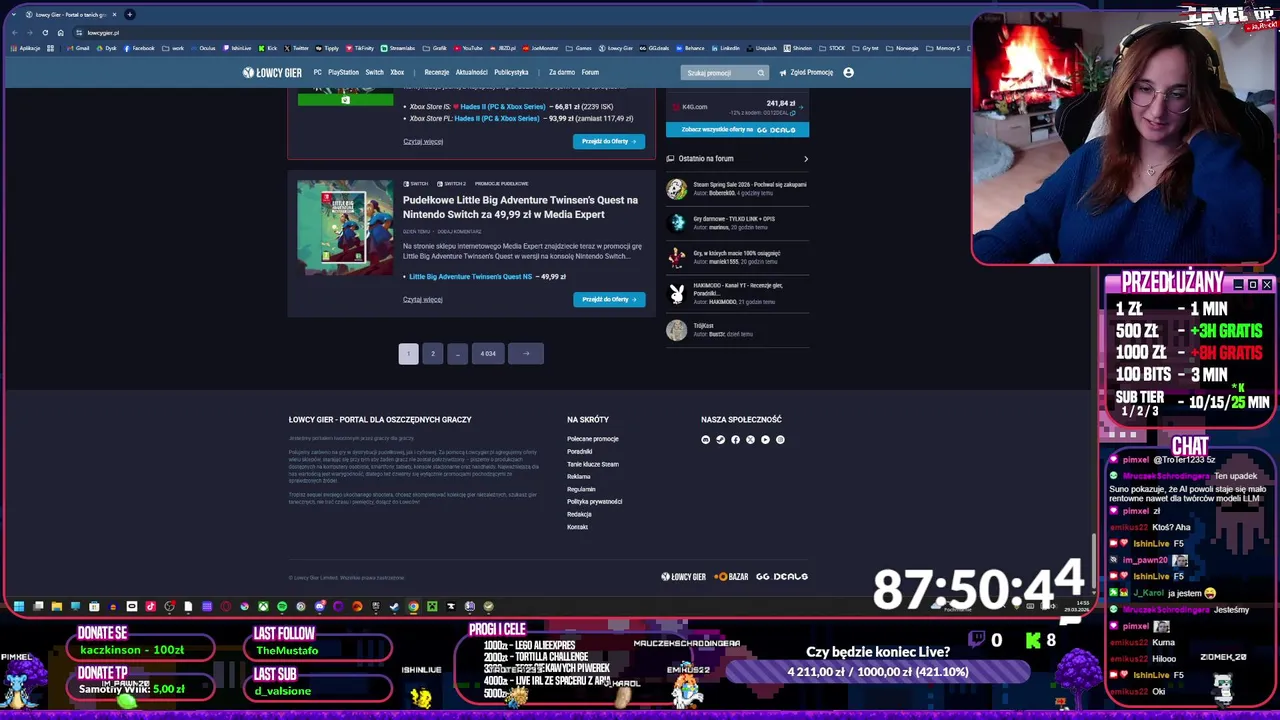1280x720 pixels.
Task: Open Czytaj więcej under Hades II post
Action: (423, 141)
